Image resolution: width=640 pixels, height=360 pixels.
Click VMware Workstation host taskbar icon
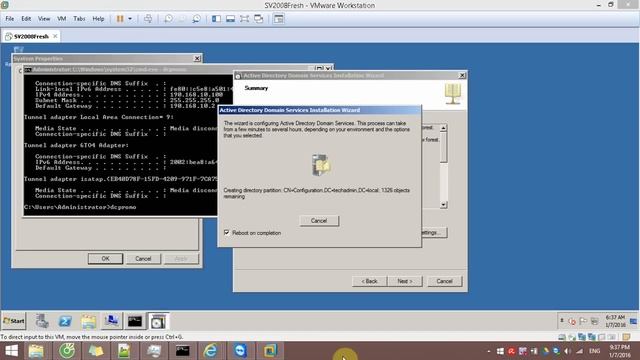pos(270,351)
